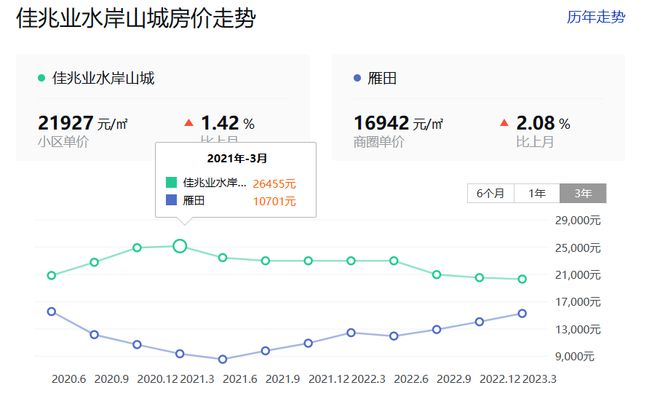The height and width of the screenshot is (396, 660).
Task: Click the 佳兆业水岸山城 legend label
Action: [x=103, y=78]
